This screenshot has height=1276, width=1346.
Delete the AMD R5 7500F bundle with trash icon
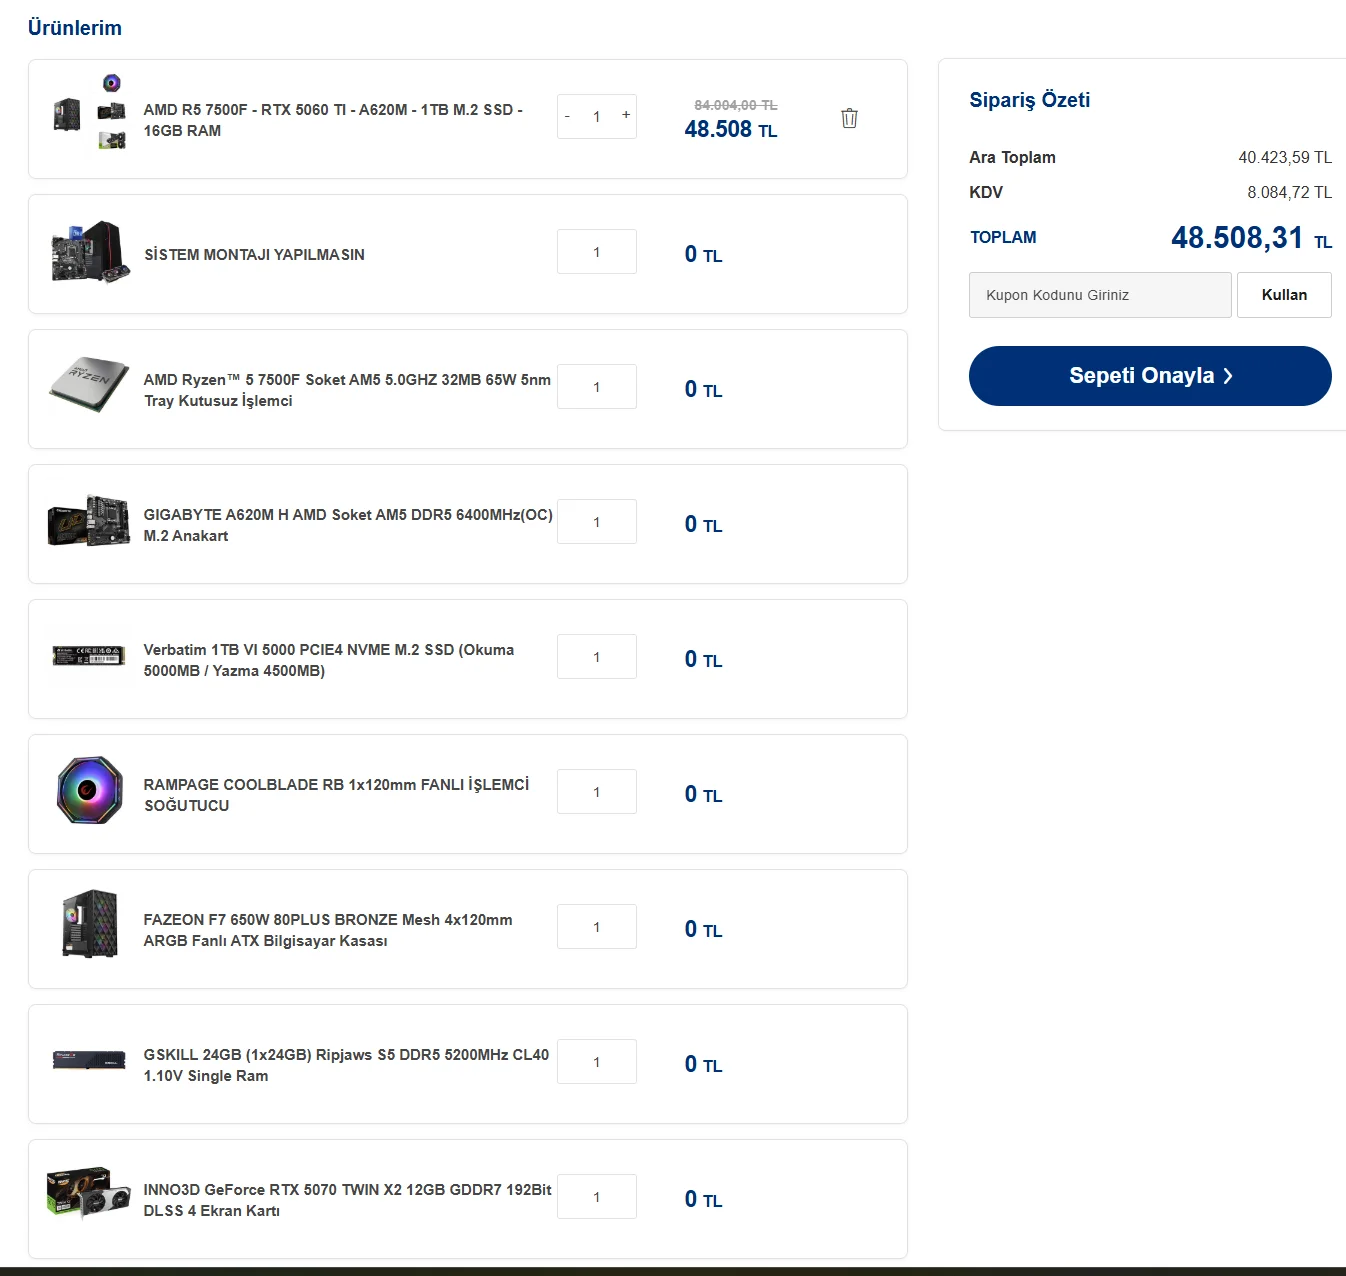click(849, 118)
